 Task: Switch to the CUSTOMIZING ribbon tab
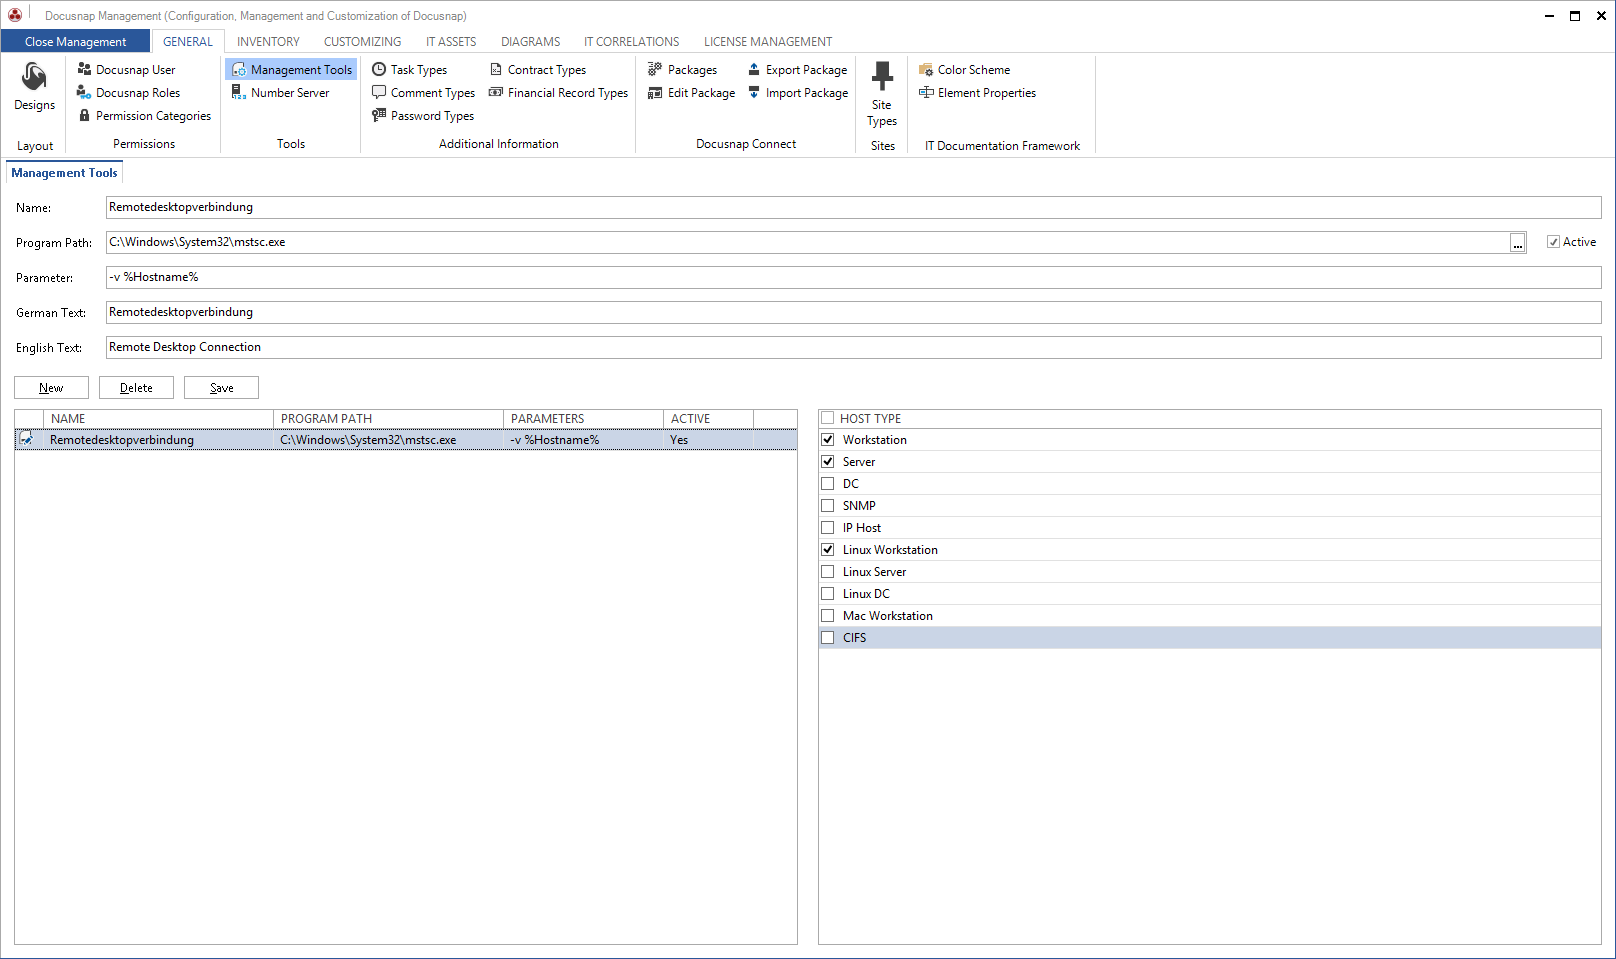point(362,42)
